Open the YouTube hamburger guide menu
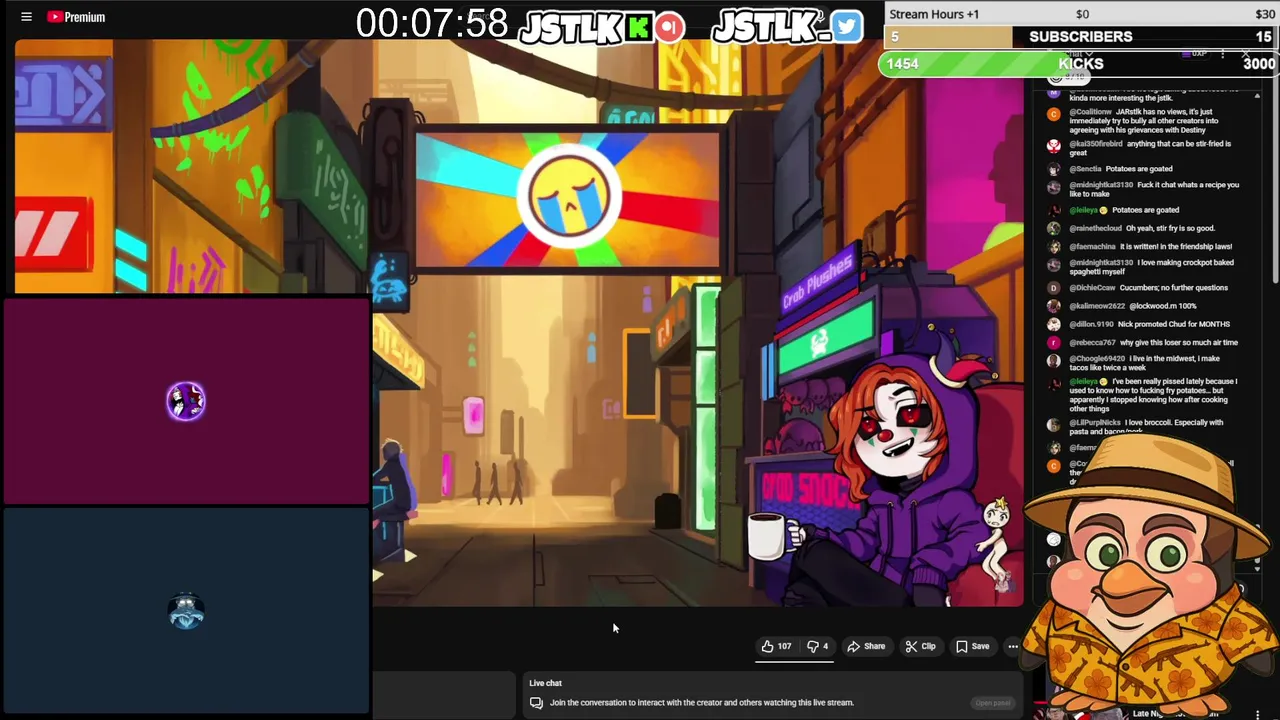 coord(27,17)
